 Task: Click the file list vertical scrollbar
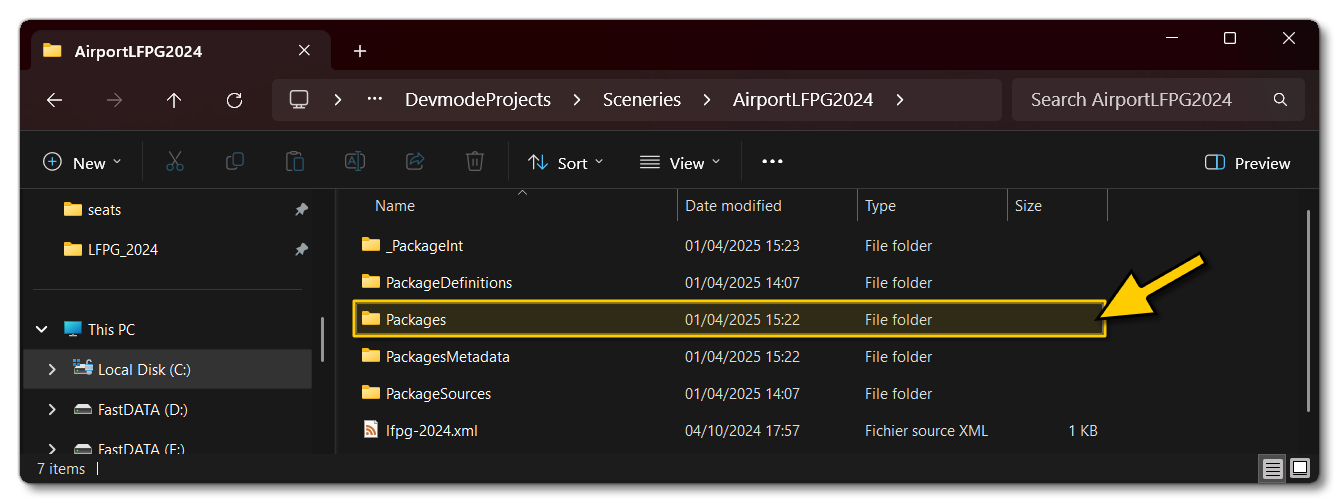[x=1308, y=310]
